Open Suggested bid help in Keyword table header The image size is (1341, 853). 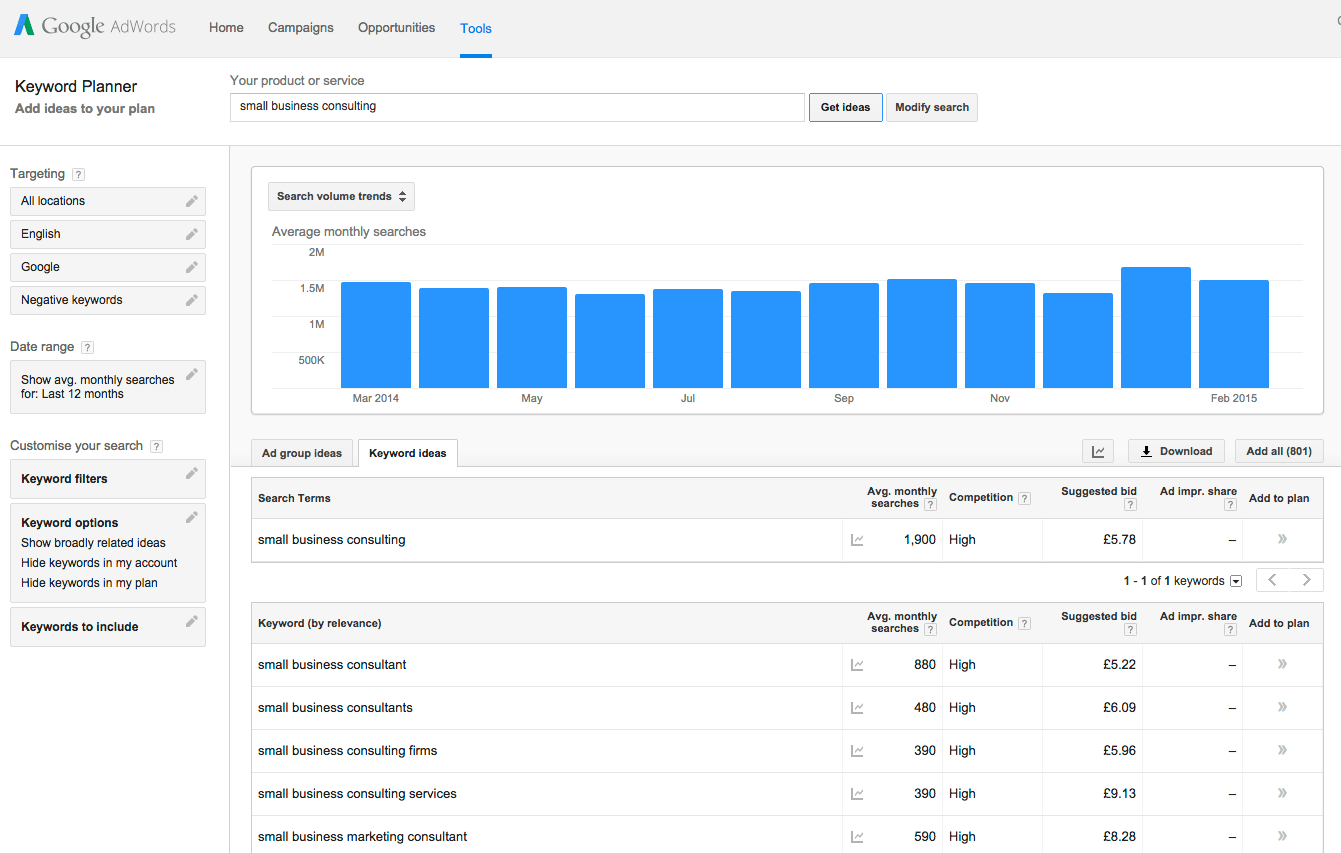pos(1131,630)
